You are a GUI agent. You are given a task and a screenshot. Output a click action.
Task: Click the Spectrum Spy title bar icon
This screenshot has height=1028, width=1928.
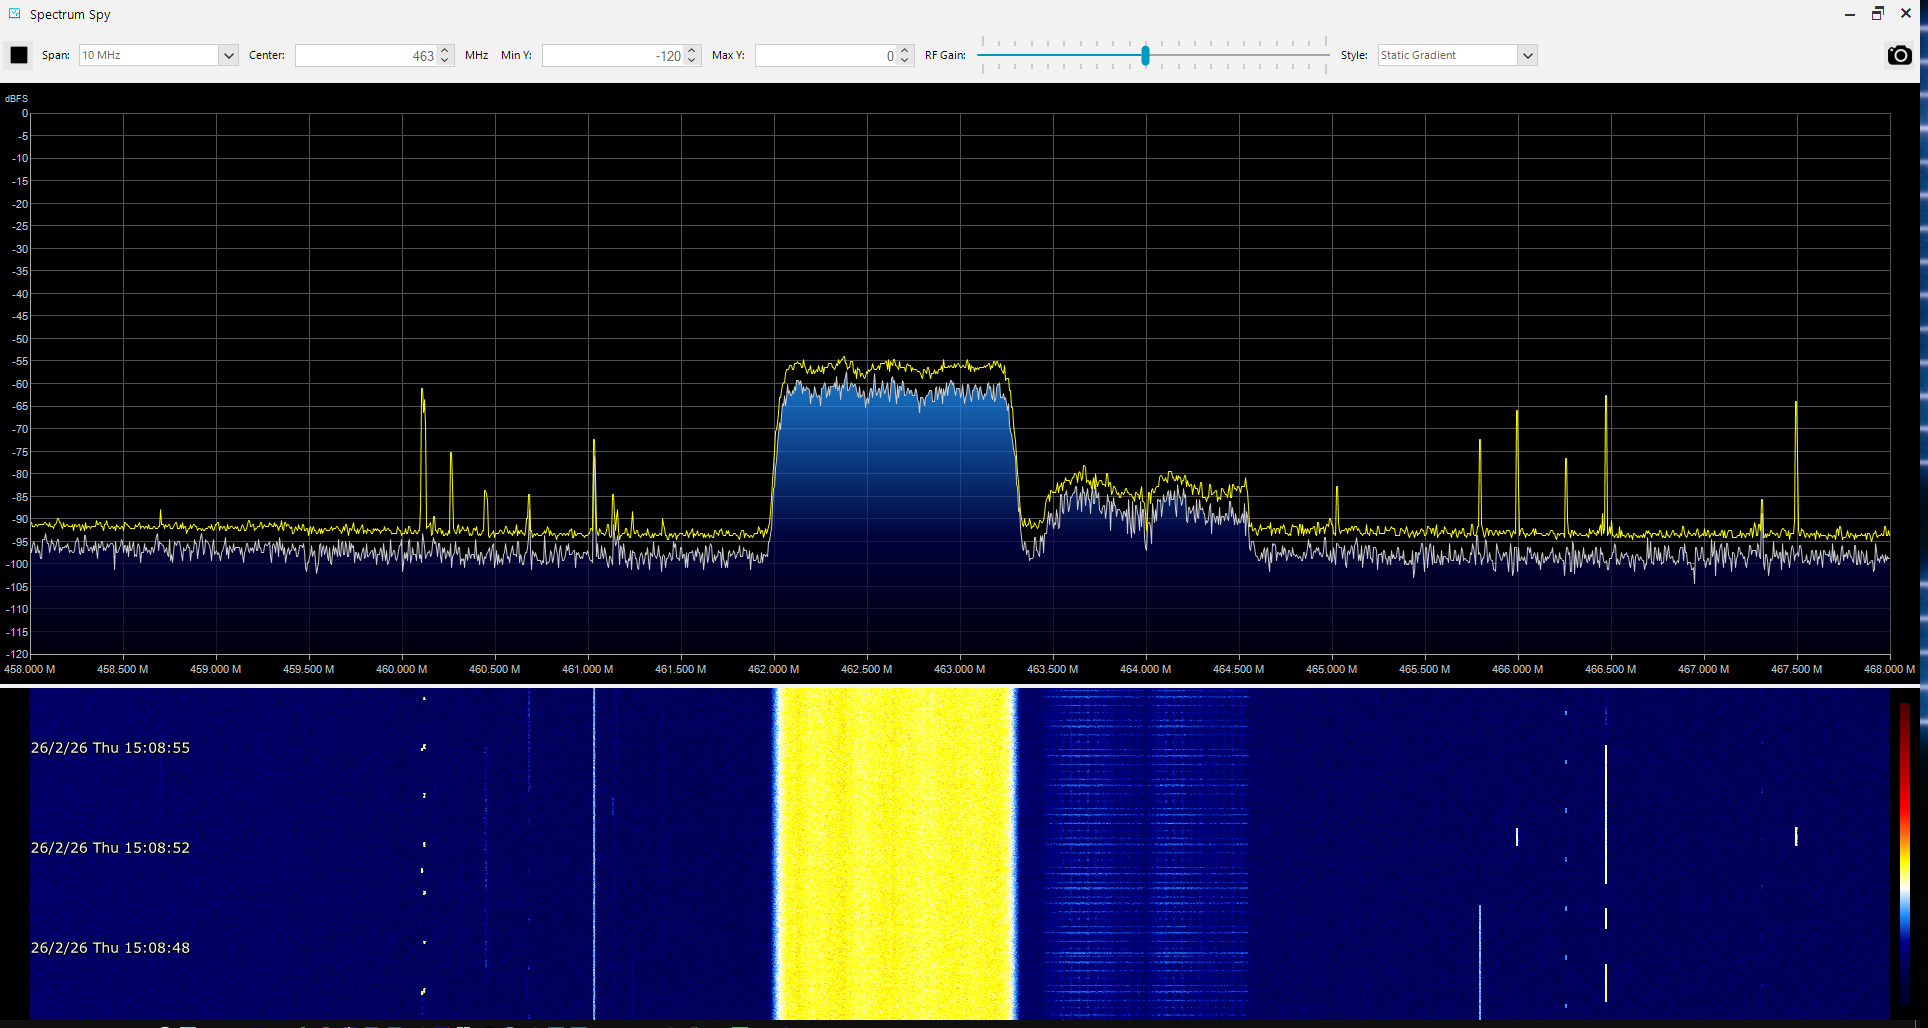pyautogui.click(x=14, y=14)
